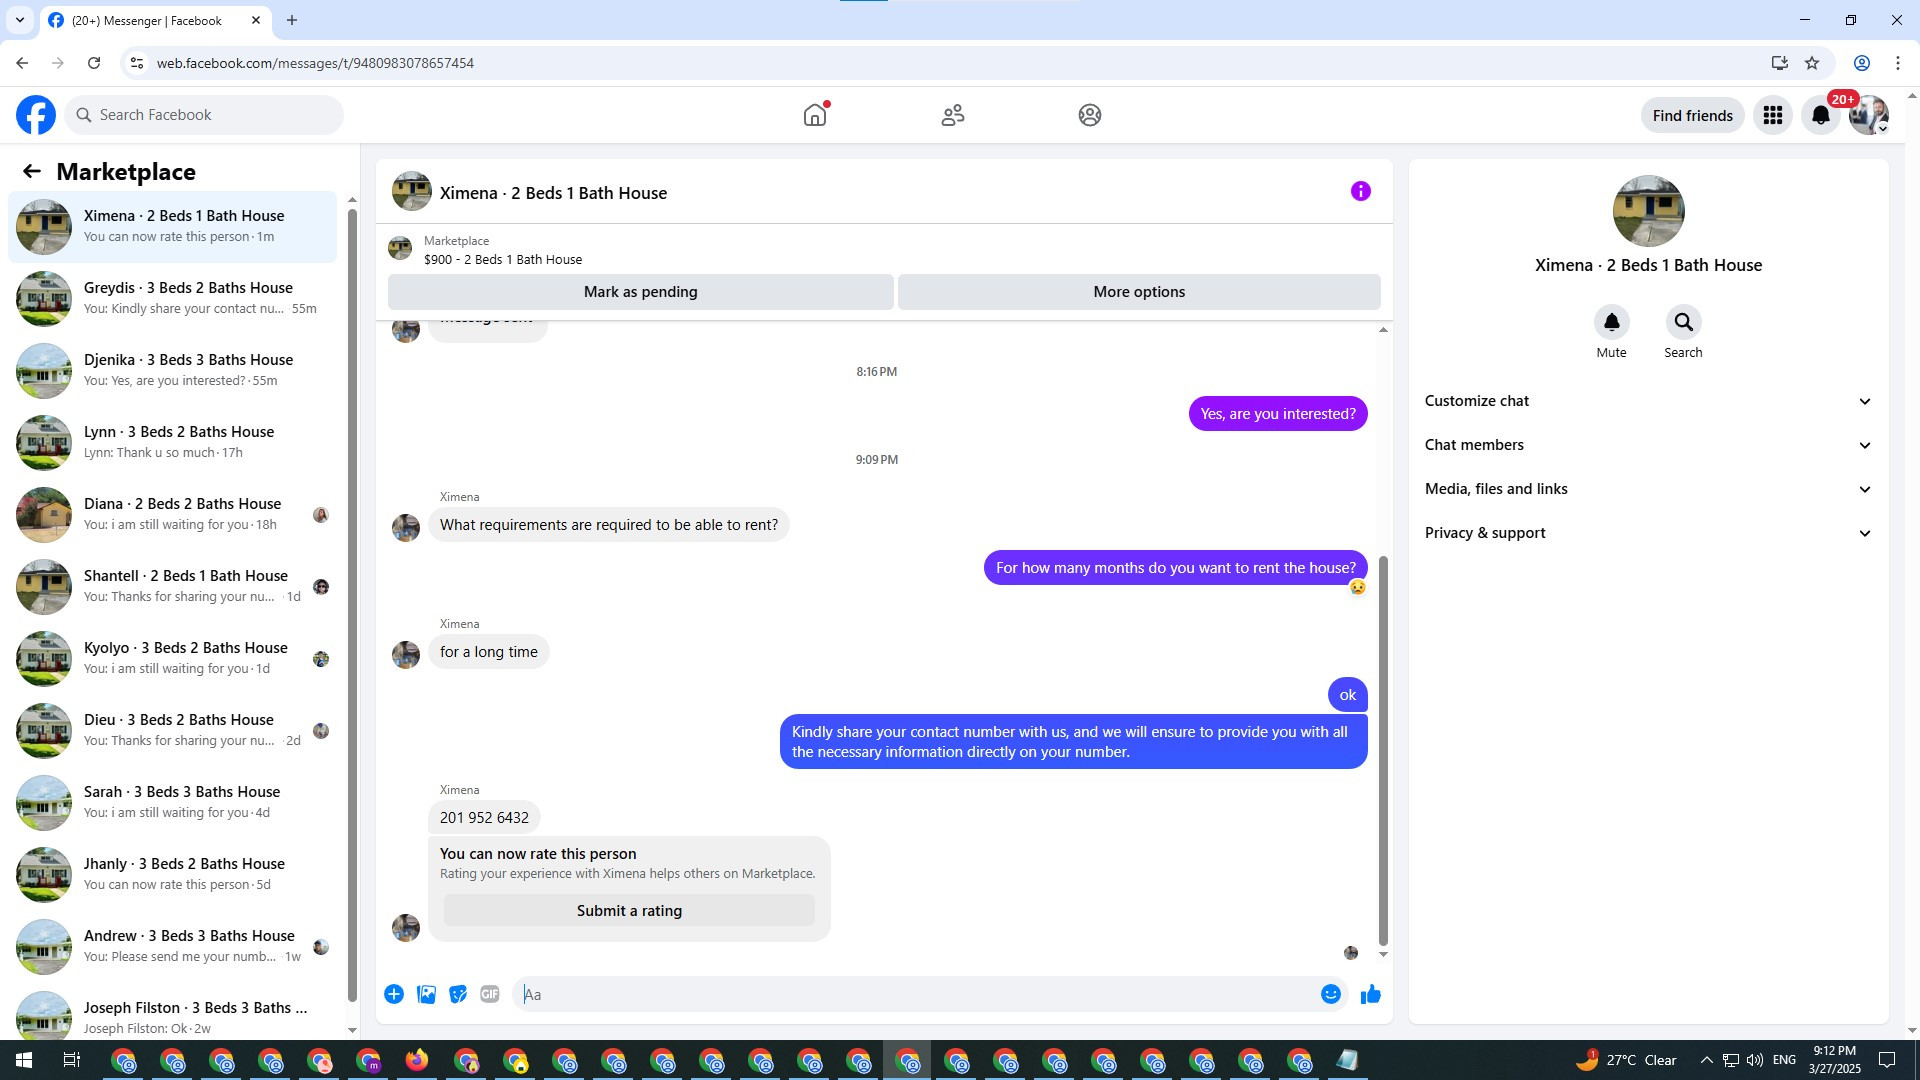Show hidden system tray icons
1920x1080 pixels.
tap(1706, 1060)
